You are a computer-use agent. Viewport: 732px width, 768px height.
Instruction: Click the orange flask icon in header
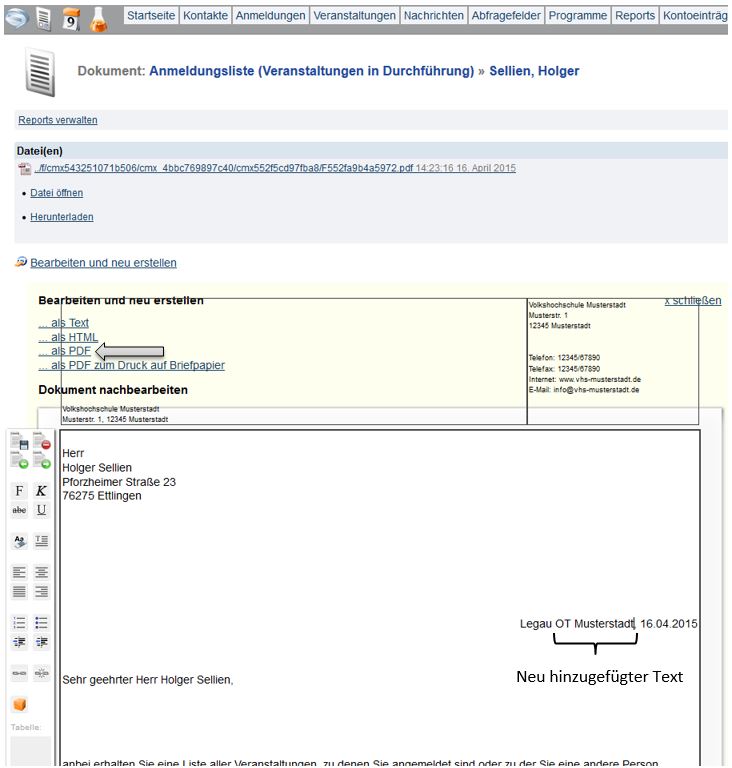click(x=100, y=17)
